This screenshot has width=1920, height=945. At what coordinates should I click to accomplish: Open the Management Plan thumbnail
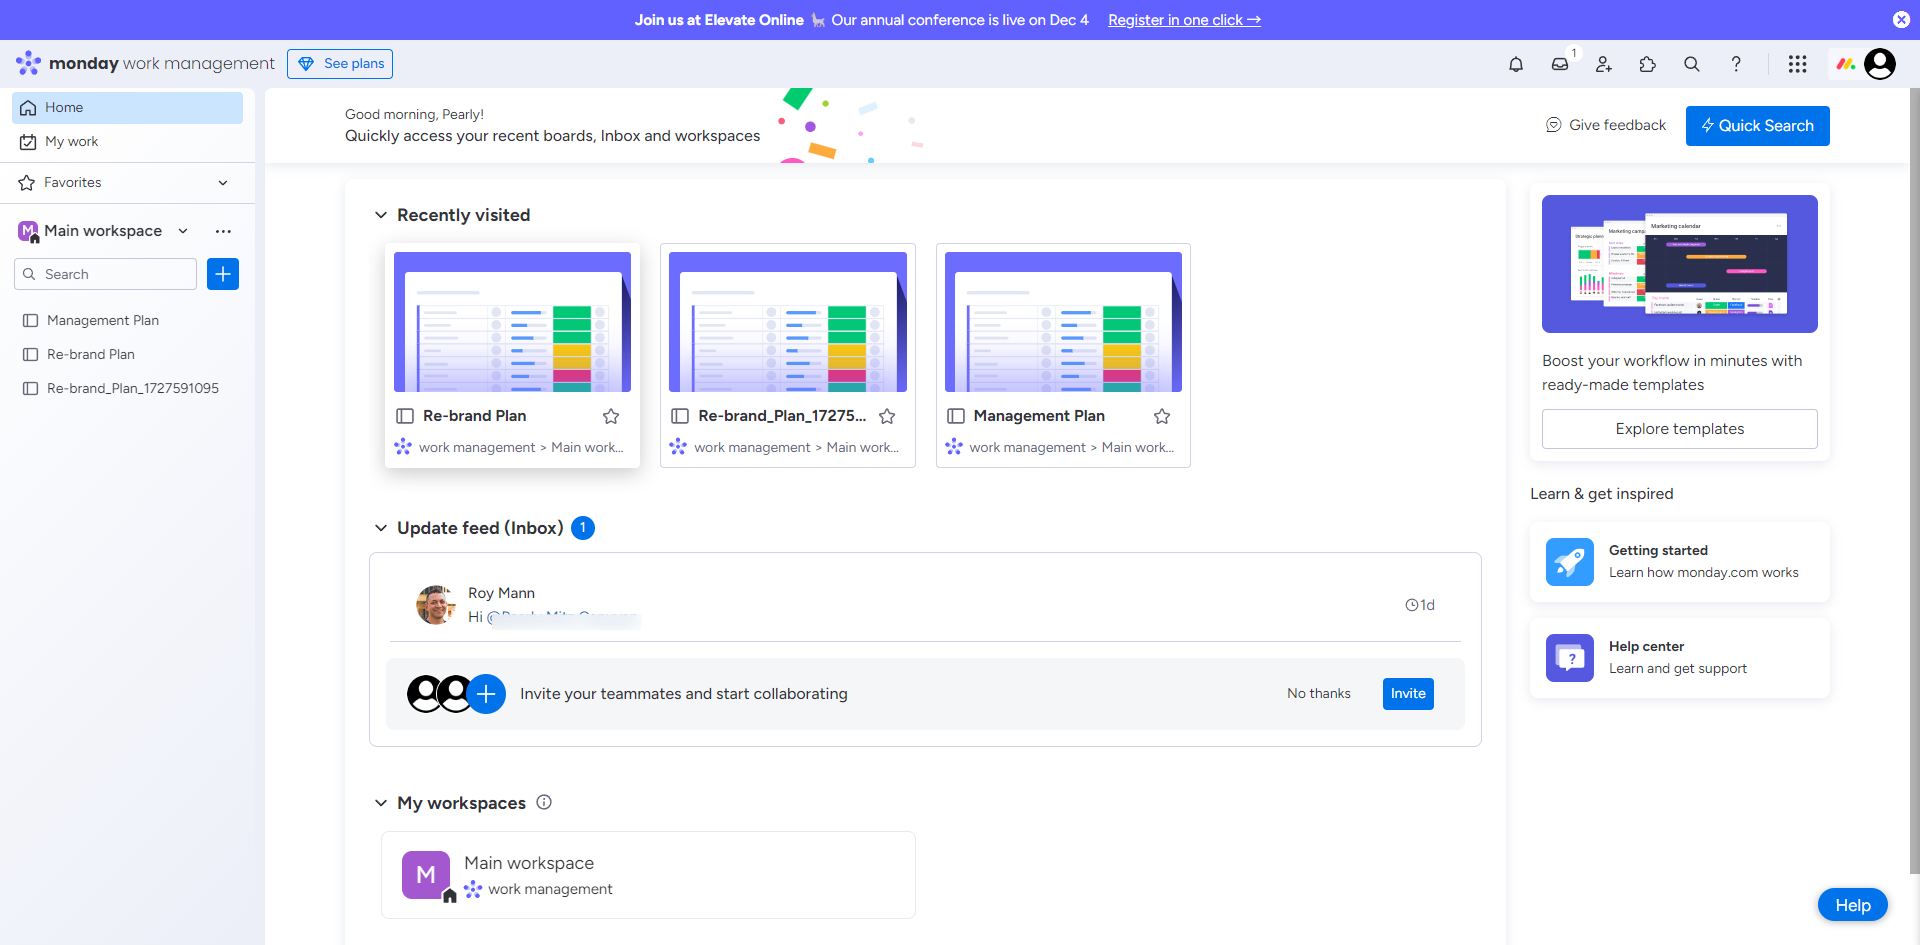point(1063,322)
